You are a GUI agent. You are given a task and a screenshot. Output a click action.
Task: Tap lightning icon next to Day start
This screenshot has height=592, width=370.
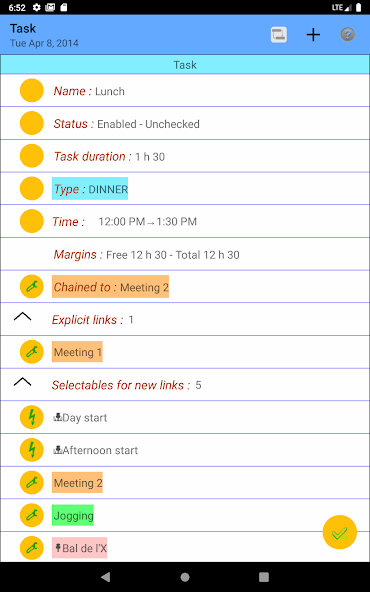(x=32, y=417)
